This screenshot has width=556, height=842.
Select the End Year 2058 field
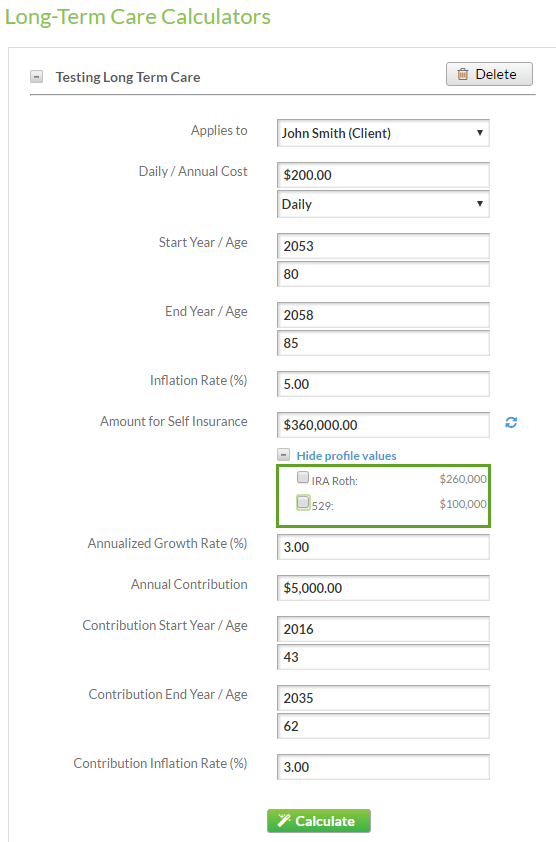pyautogui.click(x=383, y=315)
